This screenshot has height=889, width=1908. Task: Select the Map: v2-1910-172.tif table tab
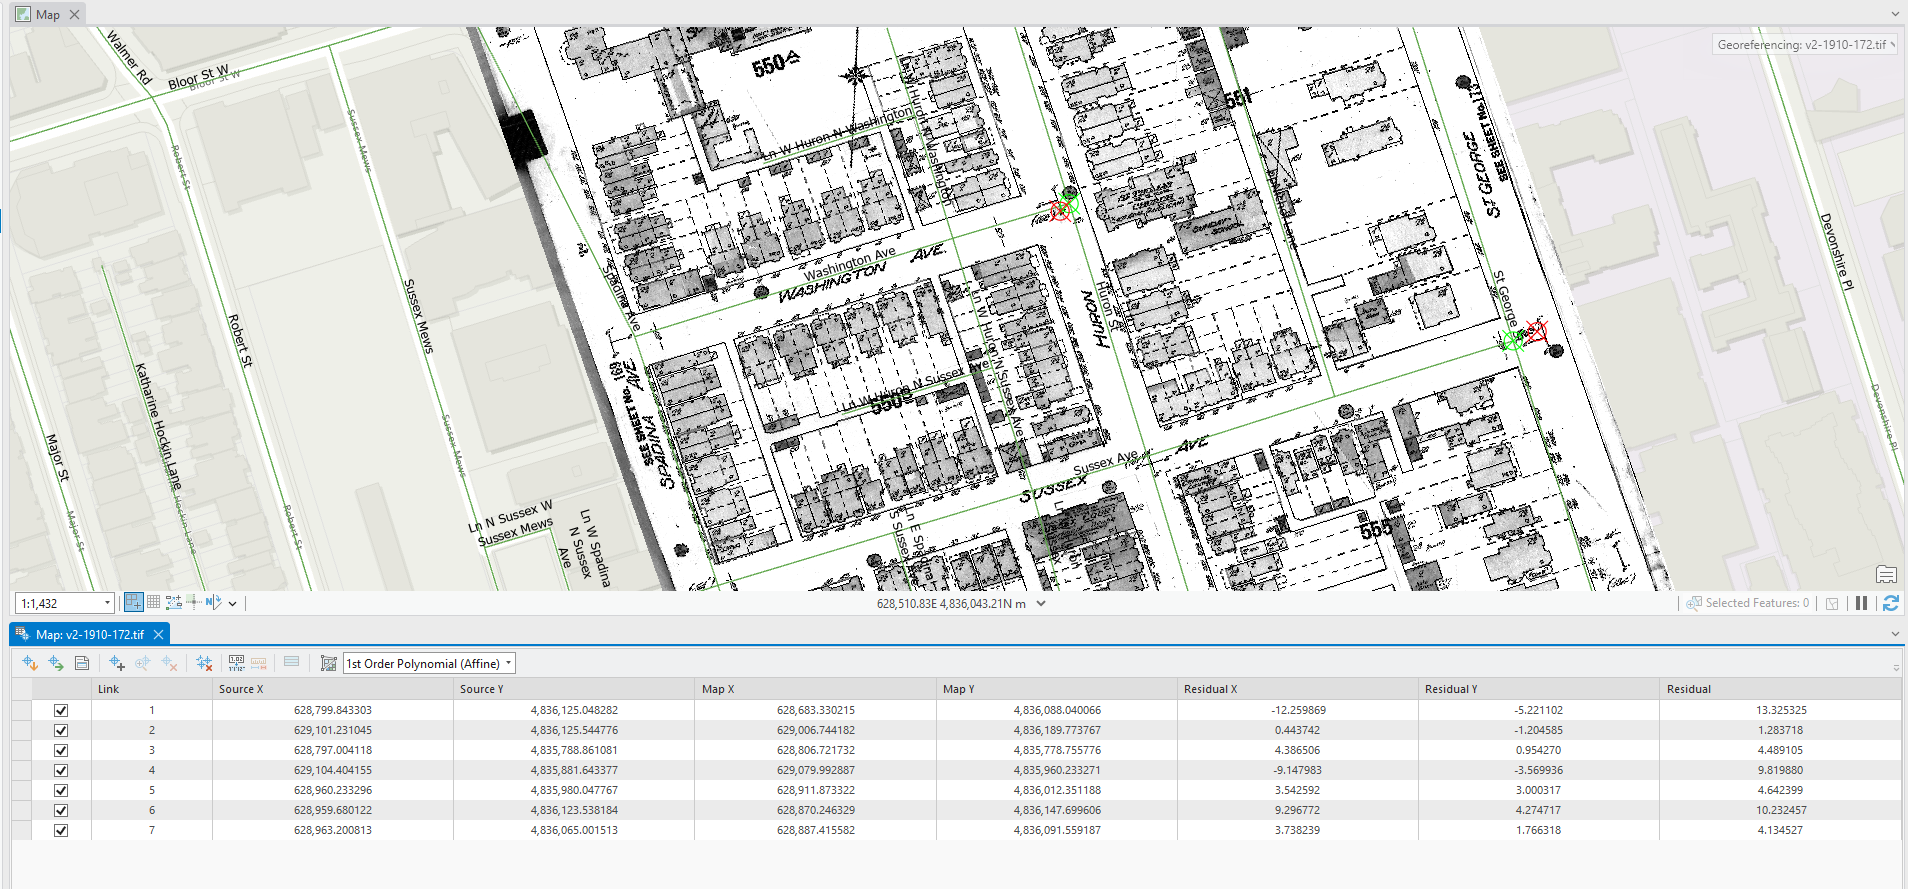point(89,634)
